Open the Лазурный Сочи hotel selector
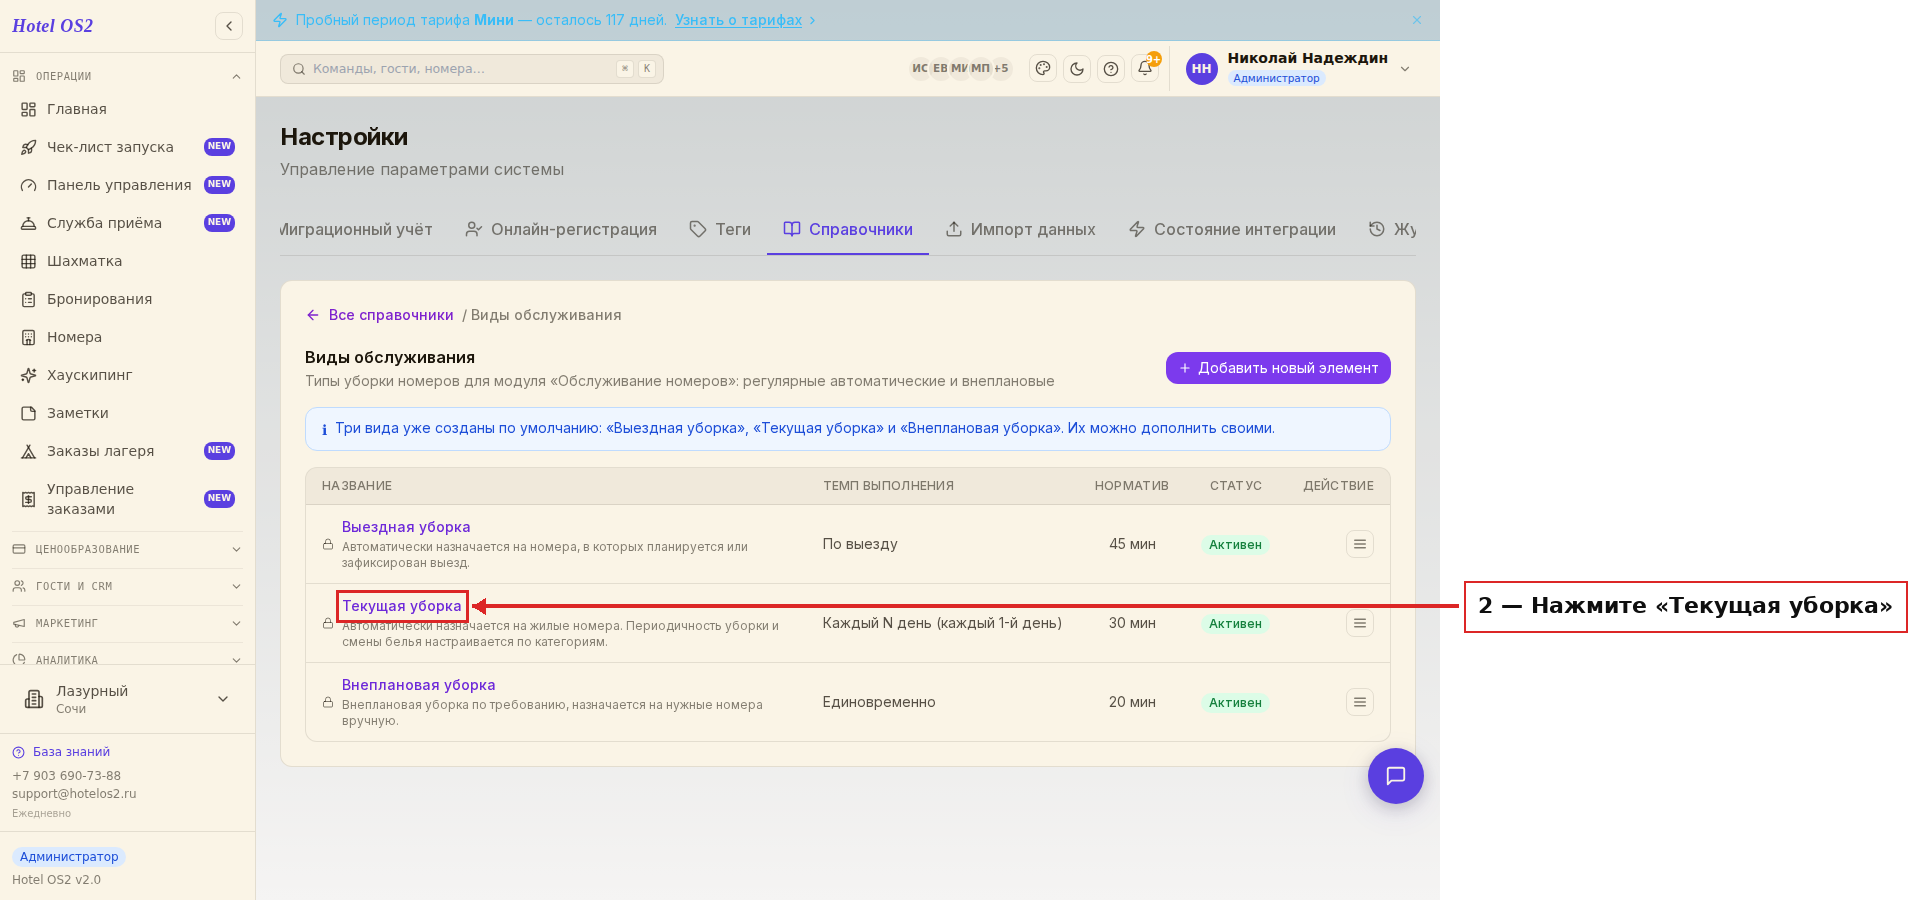 pyautogui.click(x=127, y=699)
